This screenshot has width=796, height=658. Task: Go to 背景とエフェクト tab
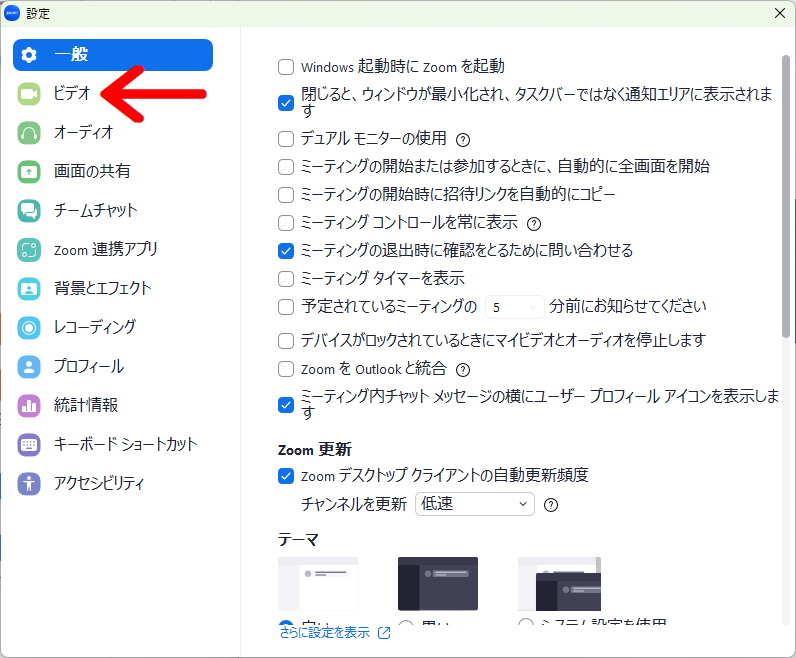click(113, 289)
